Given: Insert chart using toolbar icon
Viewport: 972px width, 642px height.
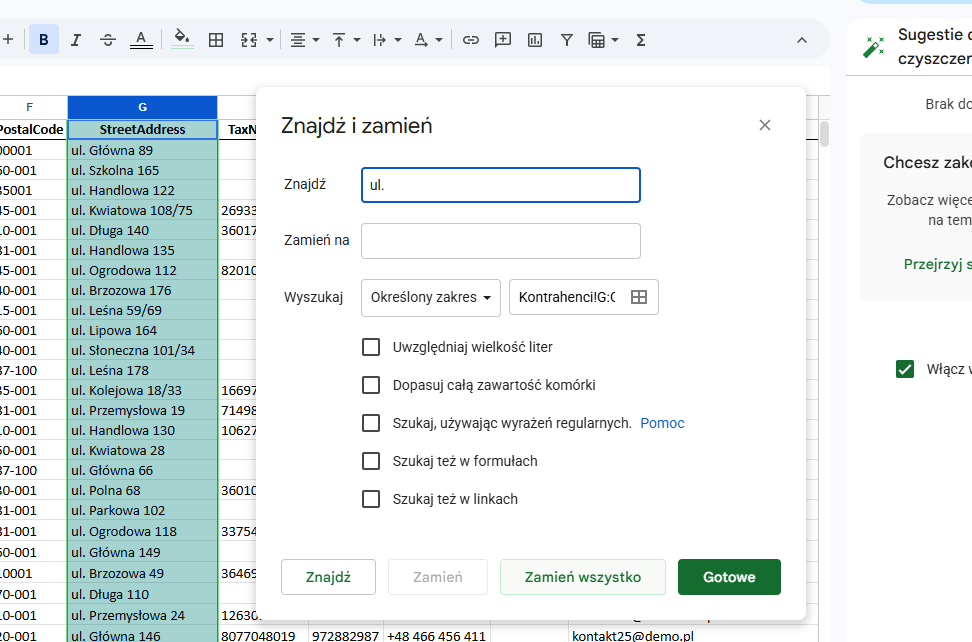Looking at the screenshot, I should [534, 40].
